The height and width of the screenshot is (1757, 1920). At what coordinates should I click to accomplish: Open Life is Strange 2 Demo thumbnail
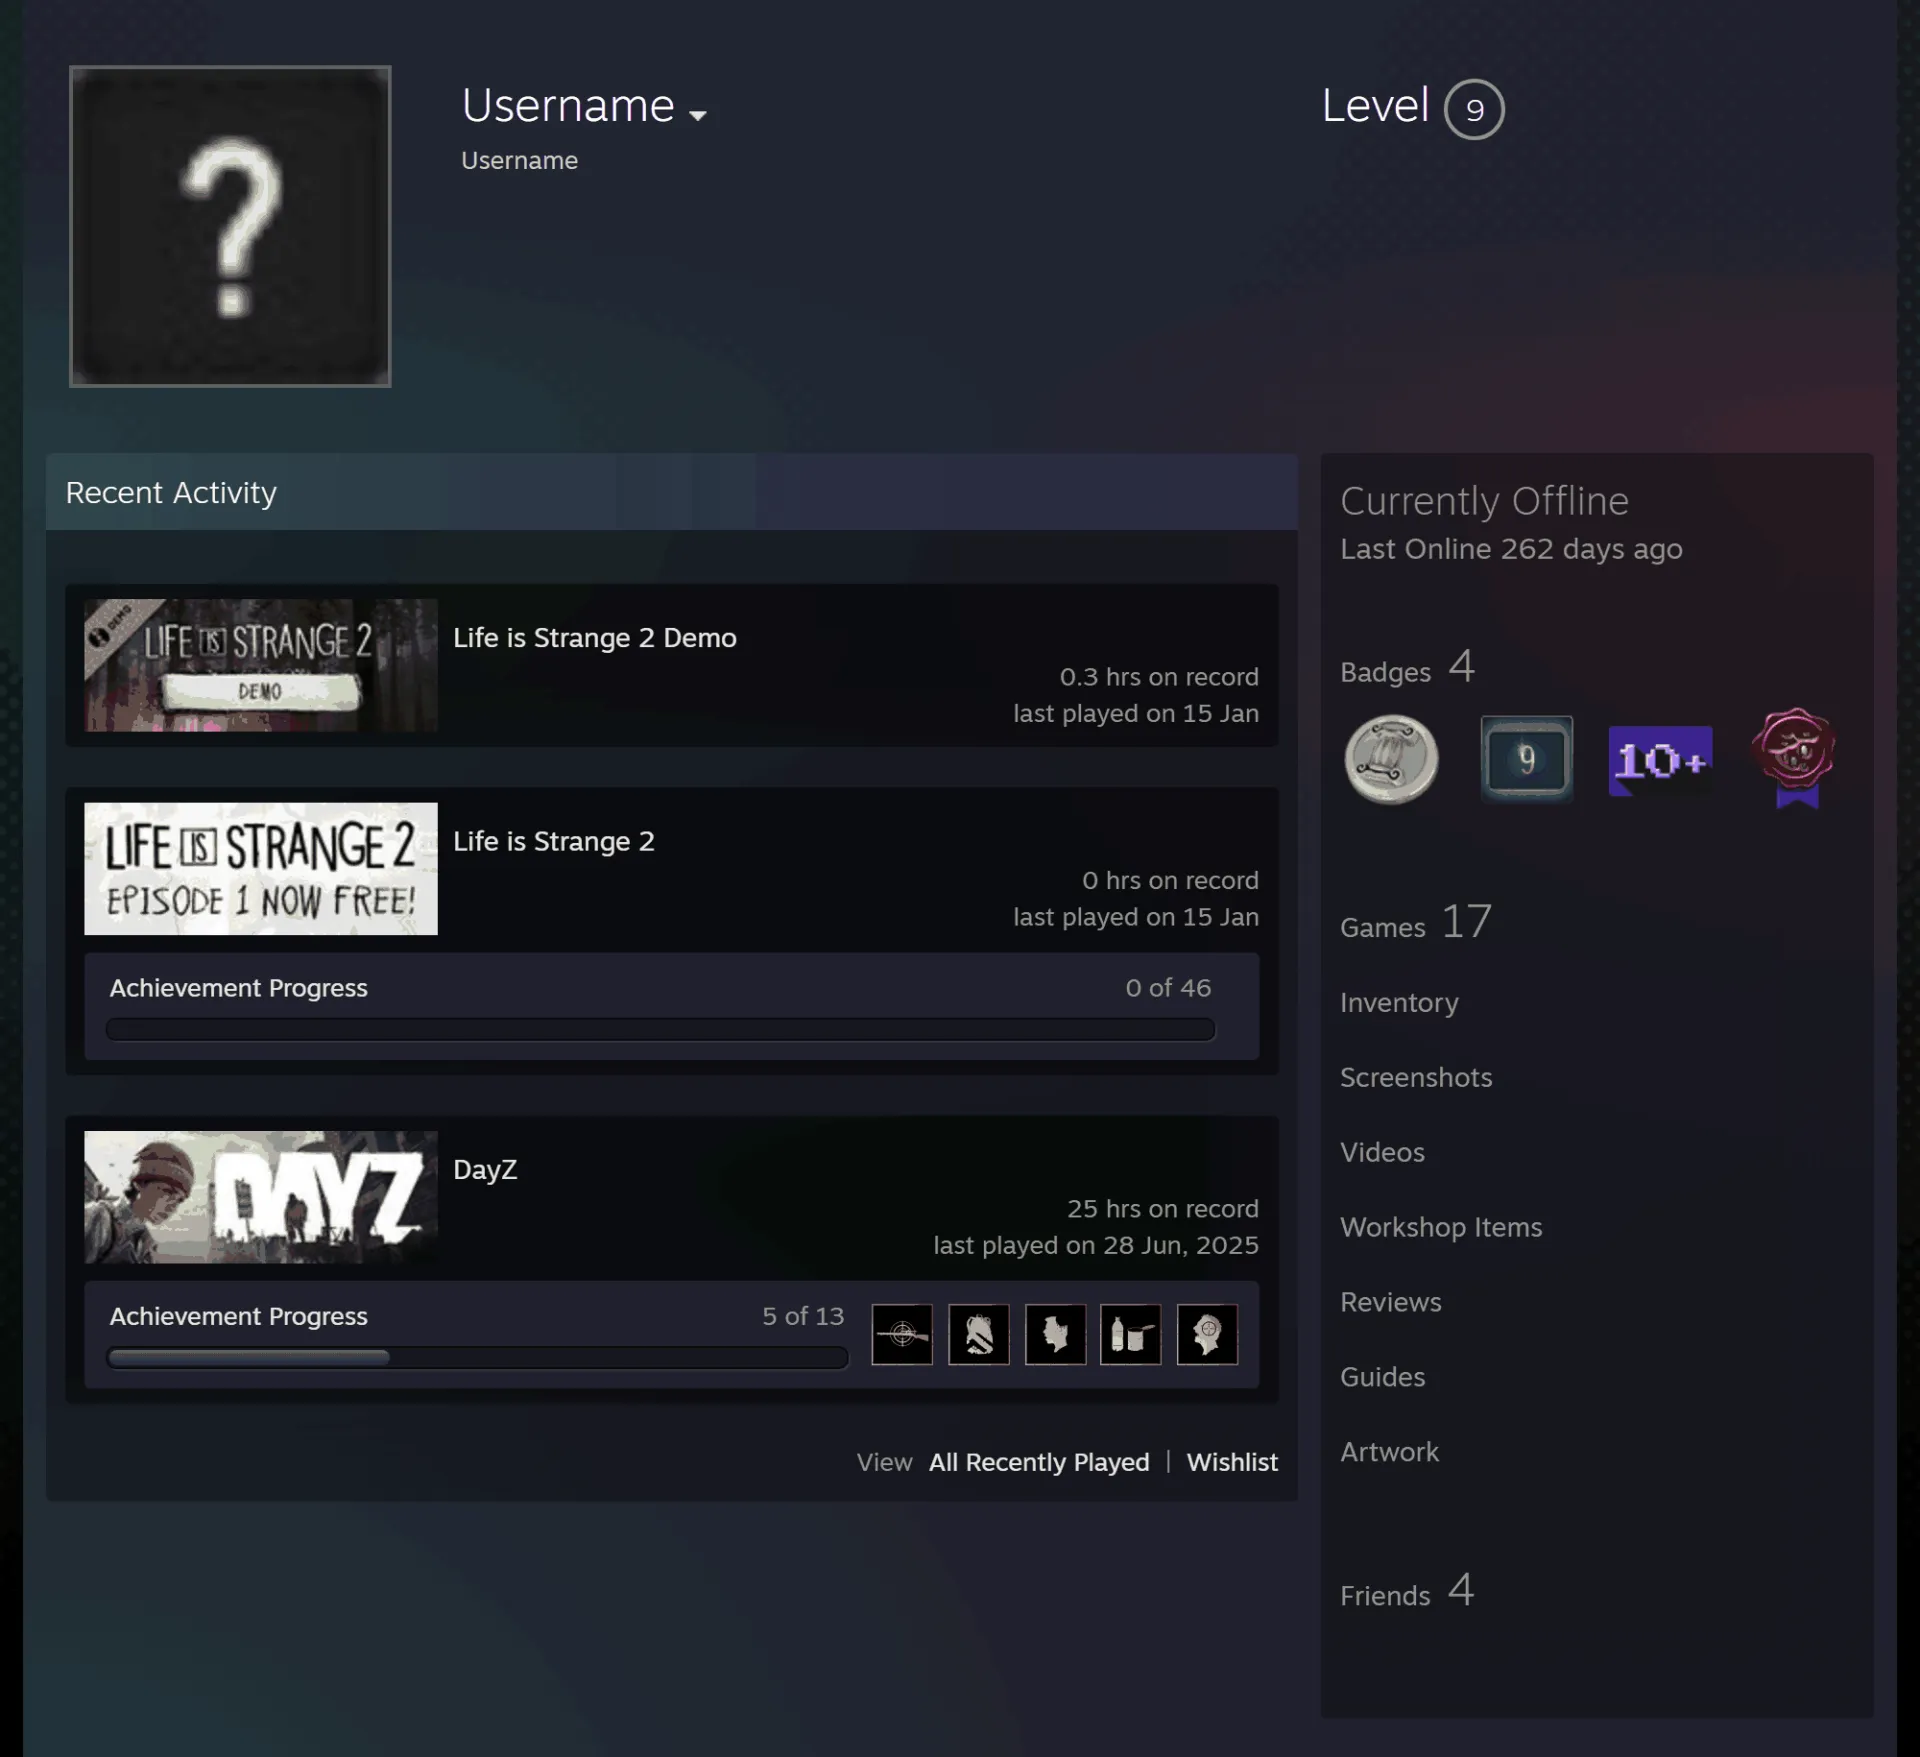[x=261, y=665]
